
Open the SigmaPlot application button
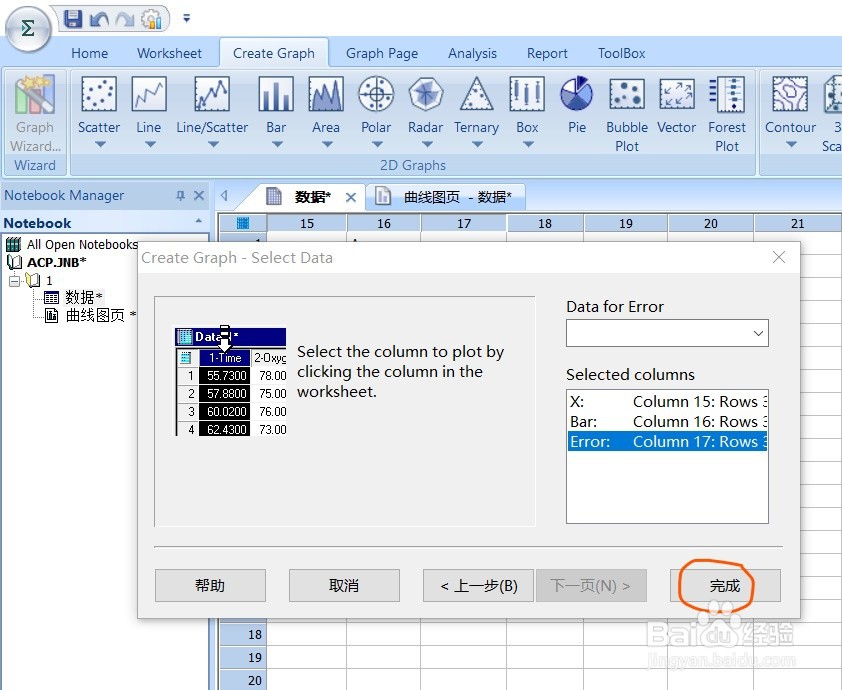(28, 28)
